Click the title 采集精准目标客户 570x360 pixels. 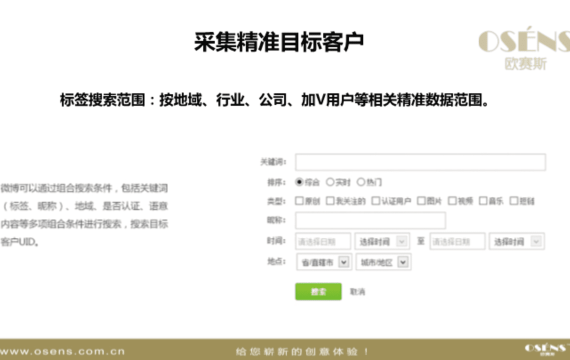pyautogui.click(x=279, y=42)
